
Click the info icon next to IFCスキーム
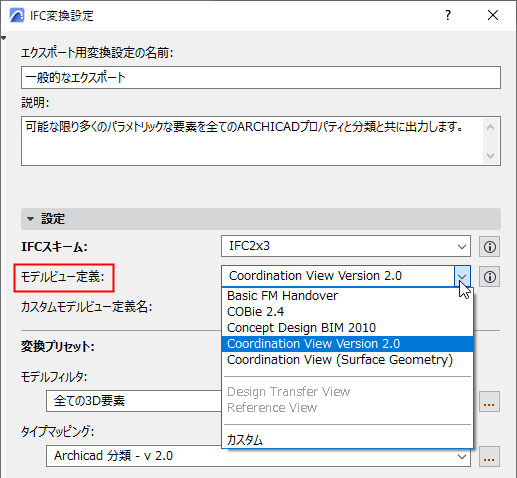coord(489,247)
